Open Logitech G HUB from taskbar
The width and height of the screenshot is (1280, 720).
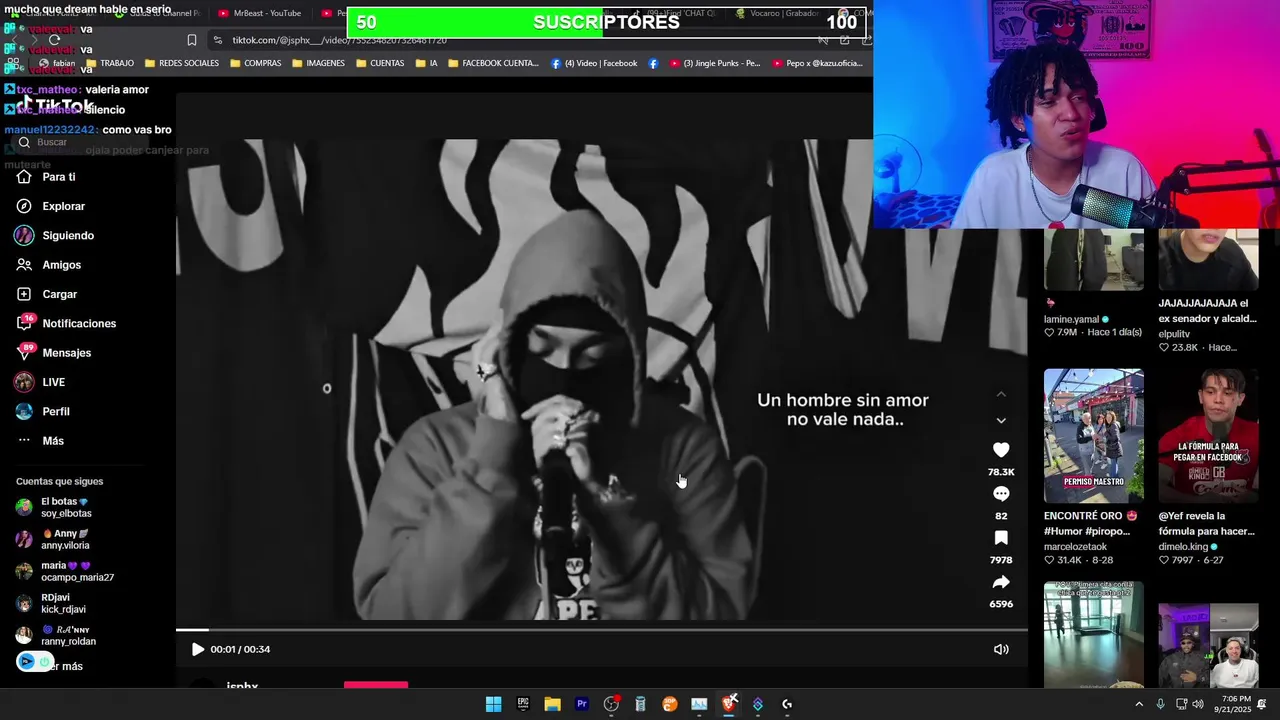pos(787,704)
